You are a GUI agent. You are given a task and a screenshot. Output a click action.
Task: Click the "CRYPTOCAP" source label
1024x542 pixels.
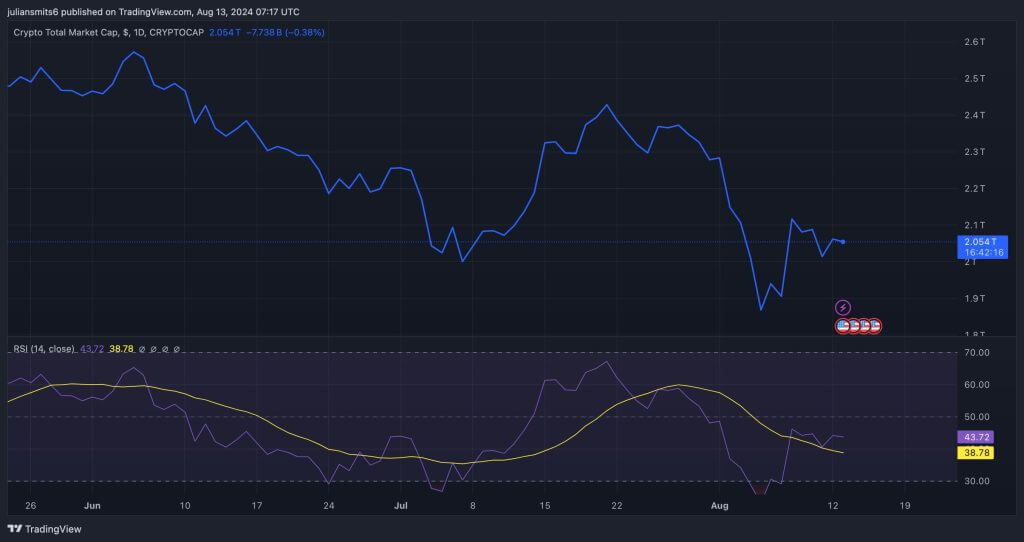pos(177,32)
